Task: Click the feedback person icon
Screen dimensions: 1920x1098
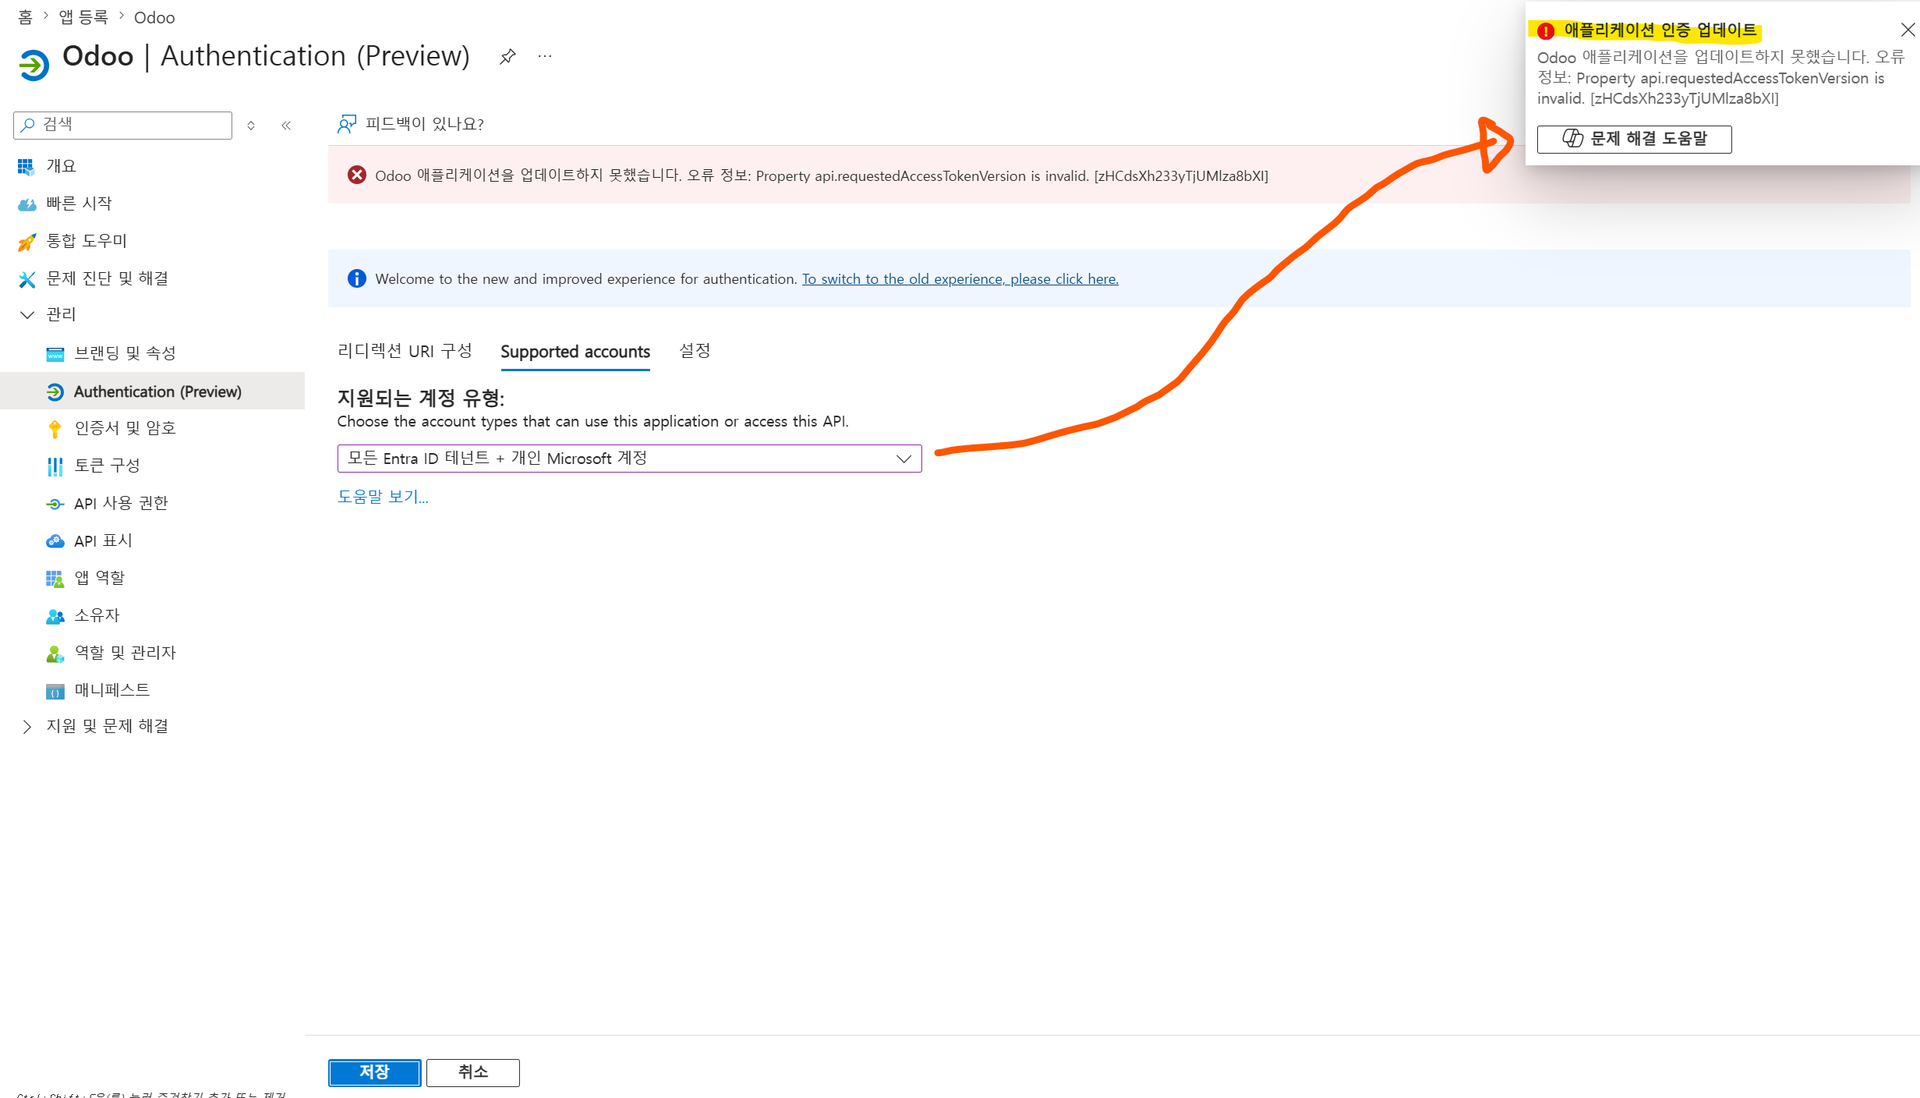Action: pos(347,124)
